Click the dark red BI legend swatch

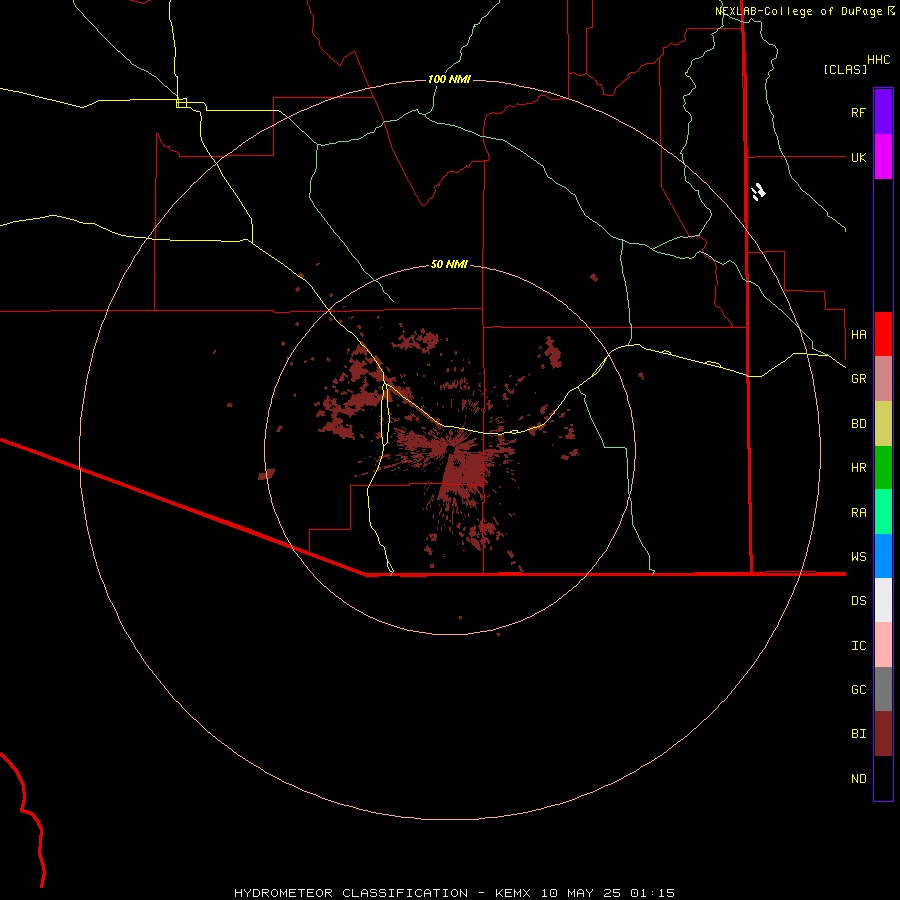883,734
